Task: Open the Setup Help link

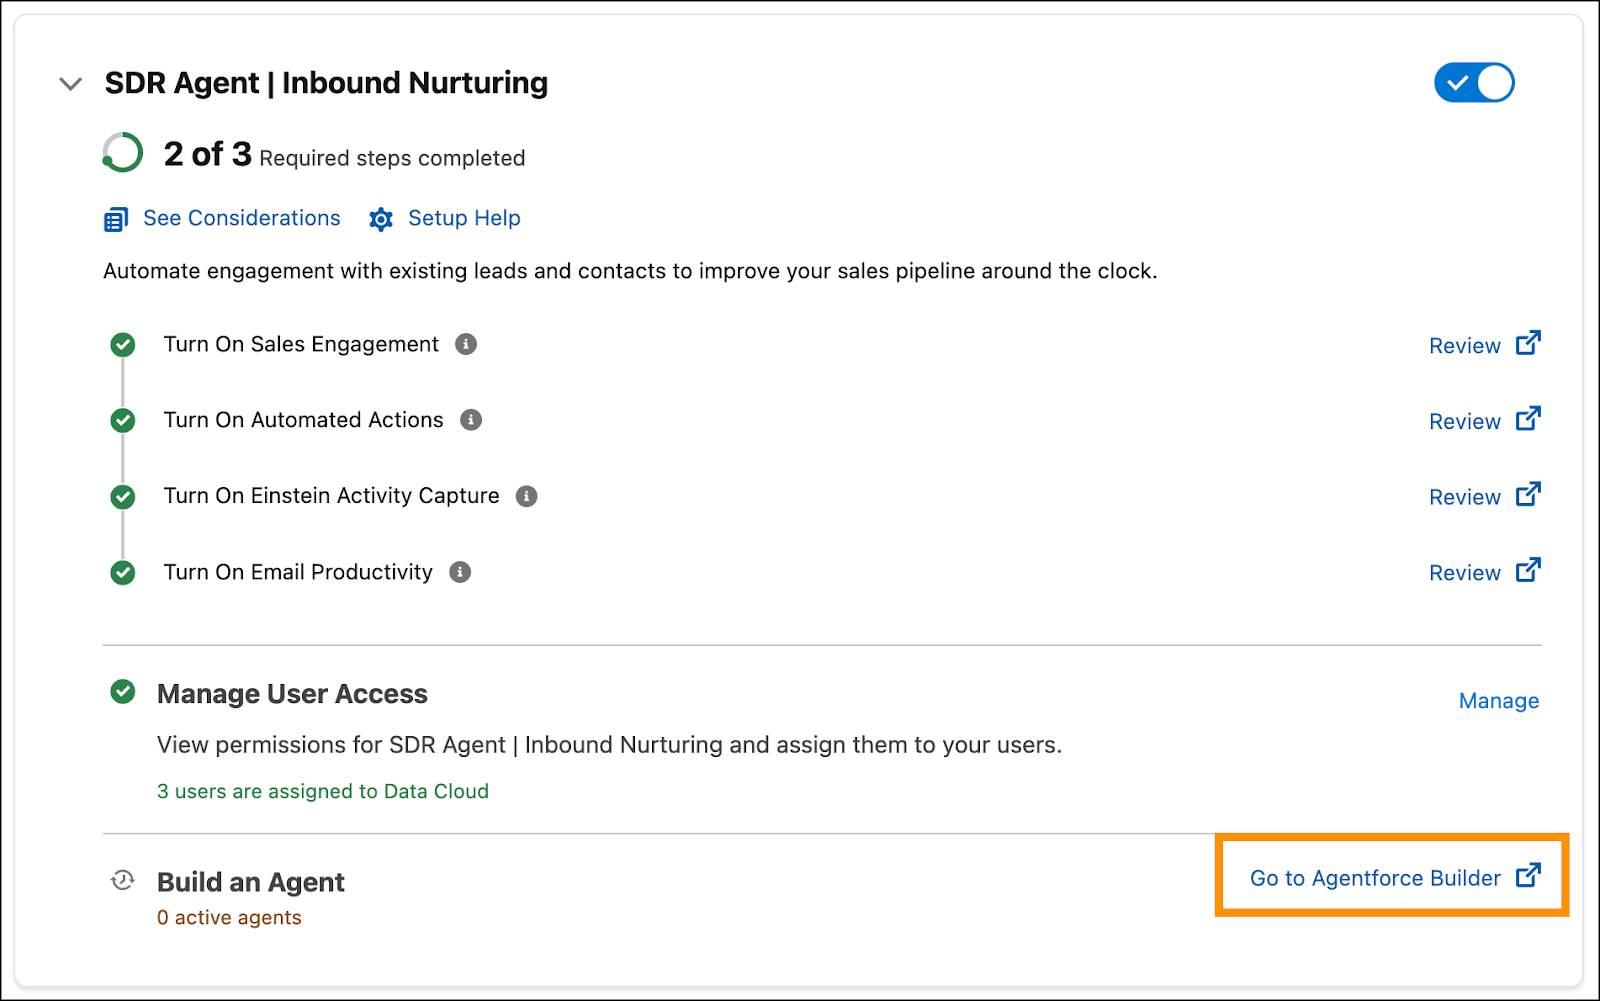Action: pos(464,218)
